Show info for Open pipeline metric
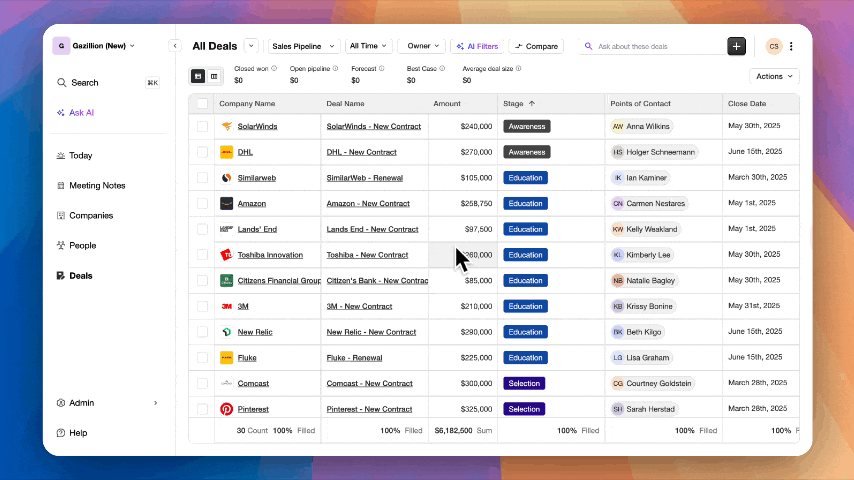Viewport: 854px width, 480px height. click(336, 69)
